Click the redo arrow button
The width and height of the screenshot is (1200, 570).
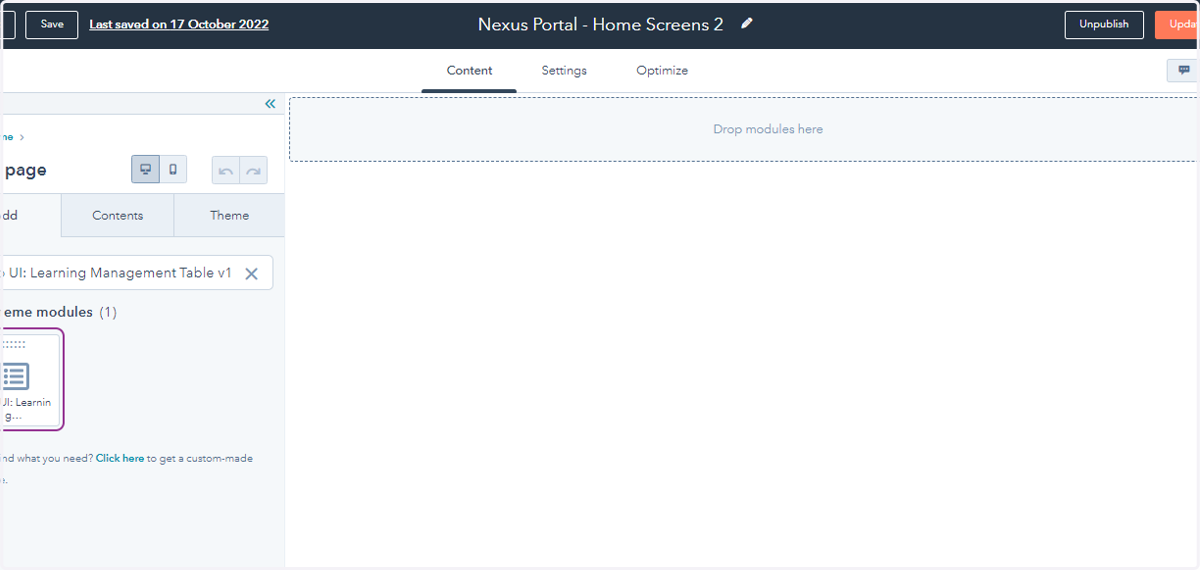click(x=254, y=171)
